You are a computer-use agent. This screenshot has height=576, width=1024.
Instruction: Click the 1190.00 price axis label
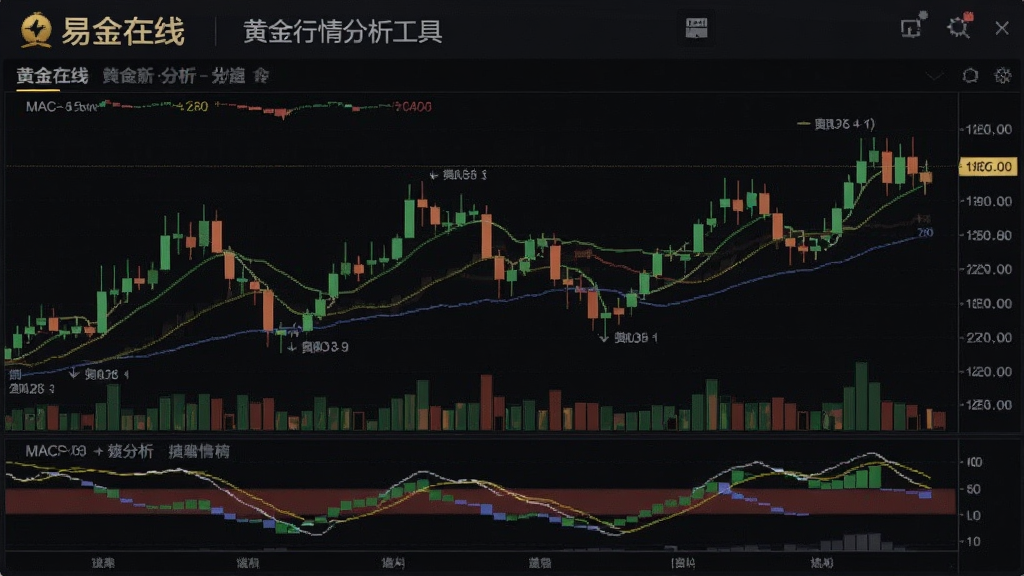(x=989, y=200)
